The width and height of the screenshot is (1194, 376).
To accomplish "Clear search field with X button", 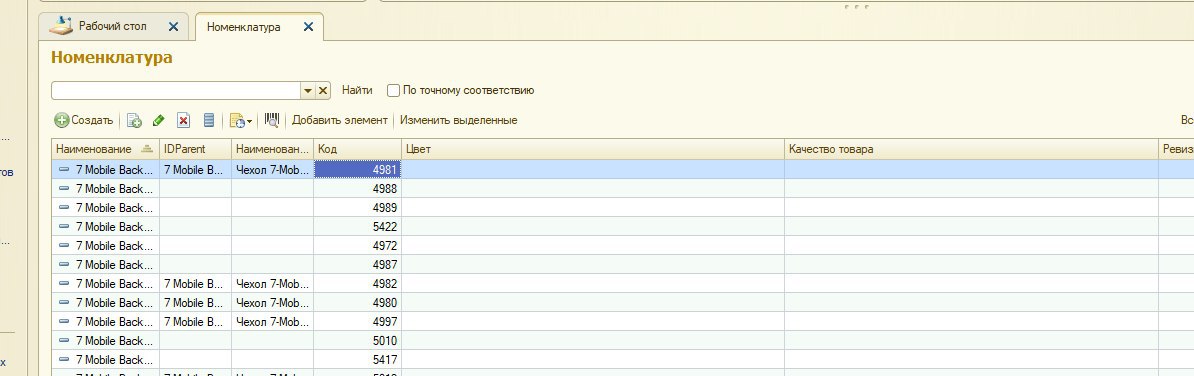I will pos(323,91).
